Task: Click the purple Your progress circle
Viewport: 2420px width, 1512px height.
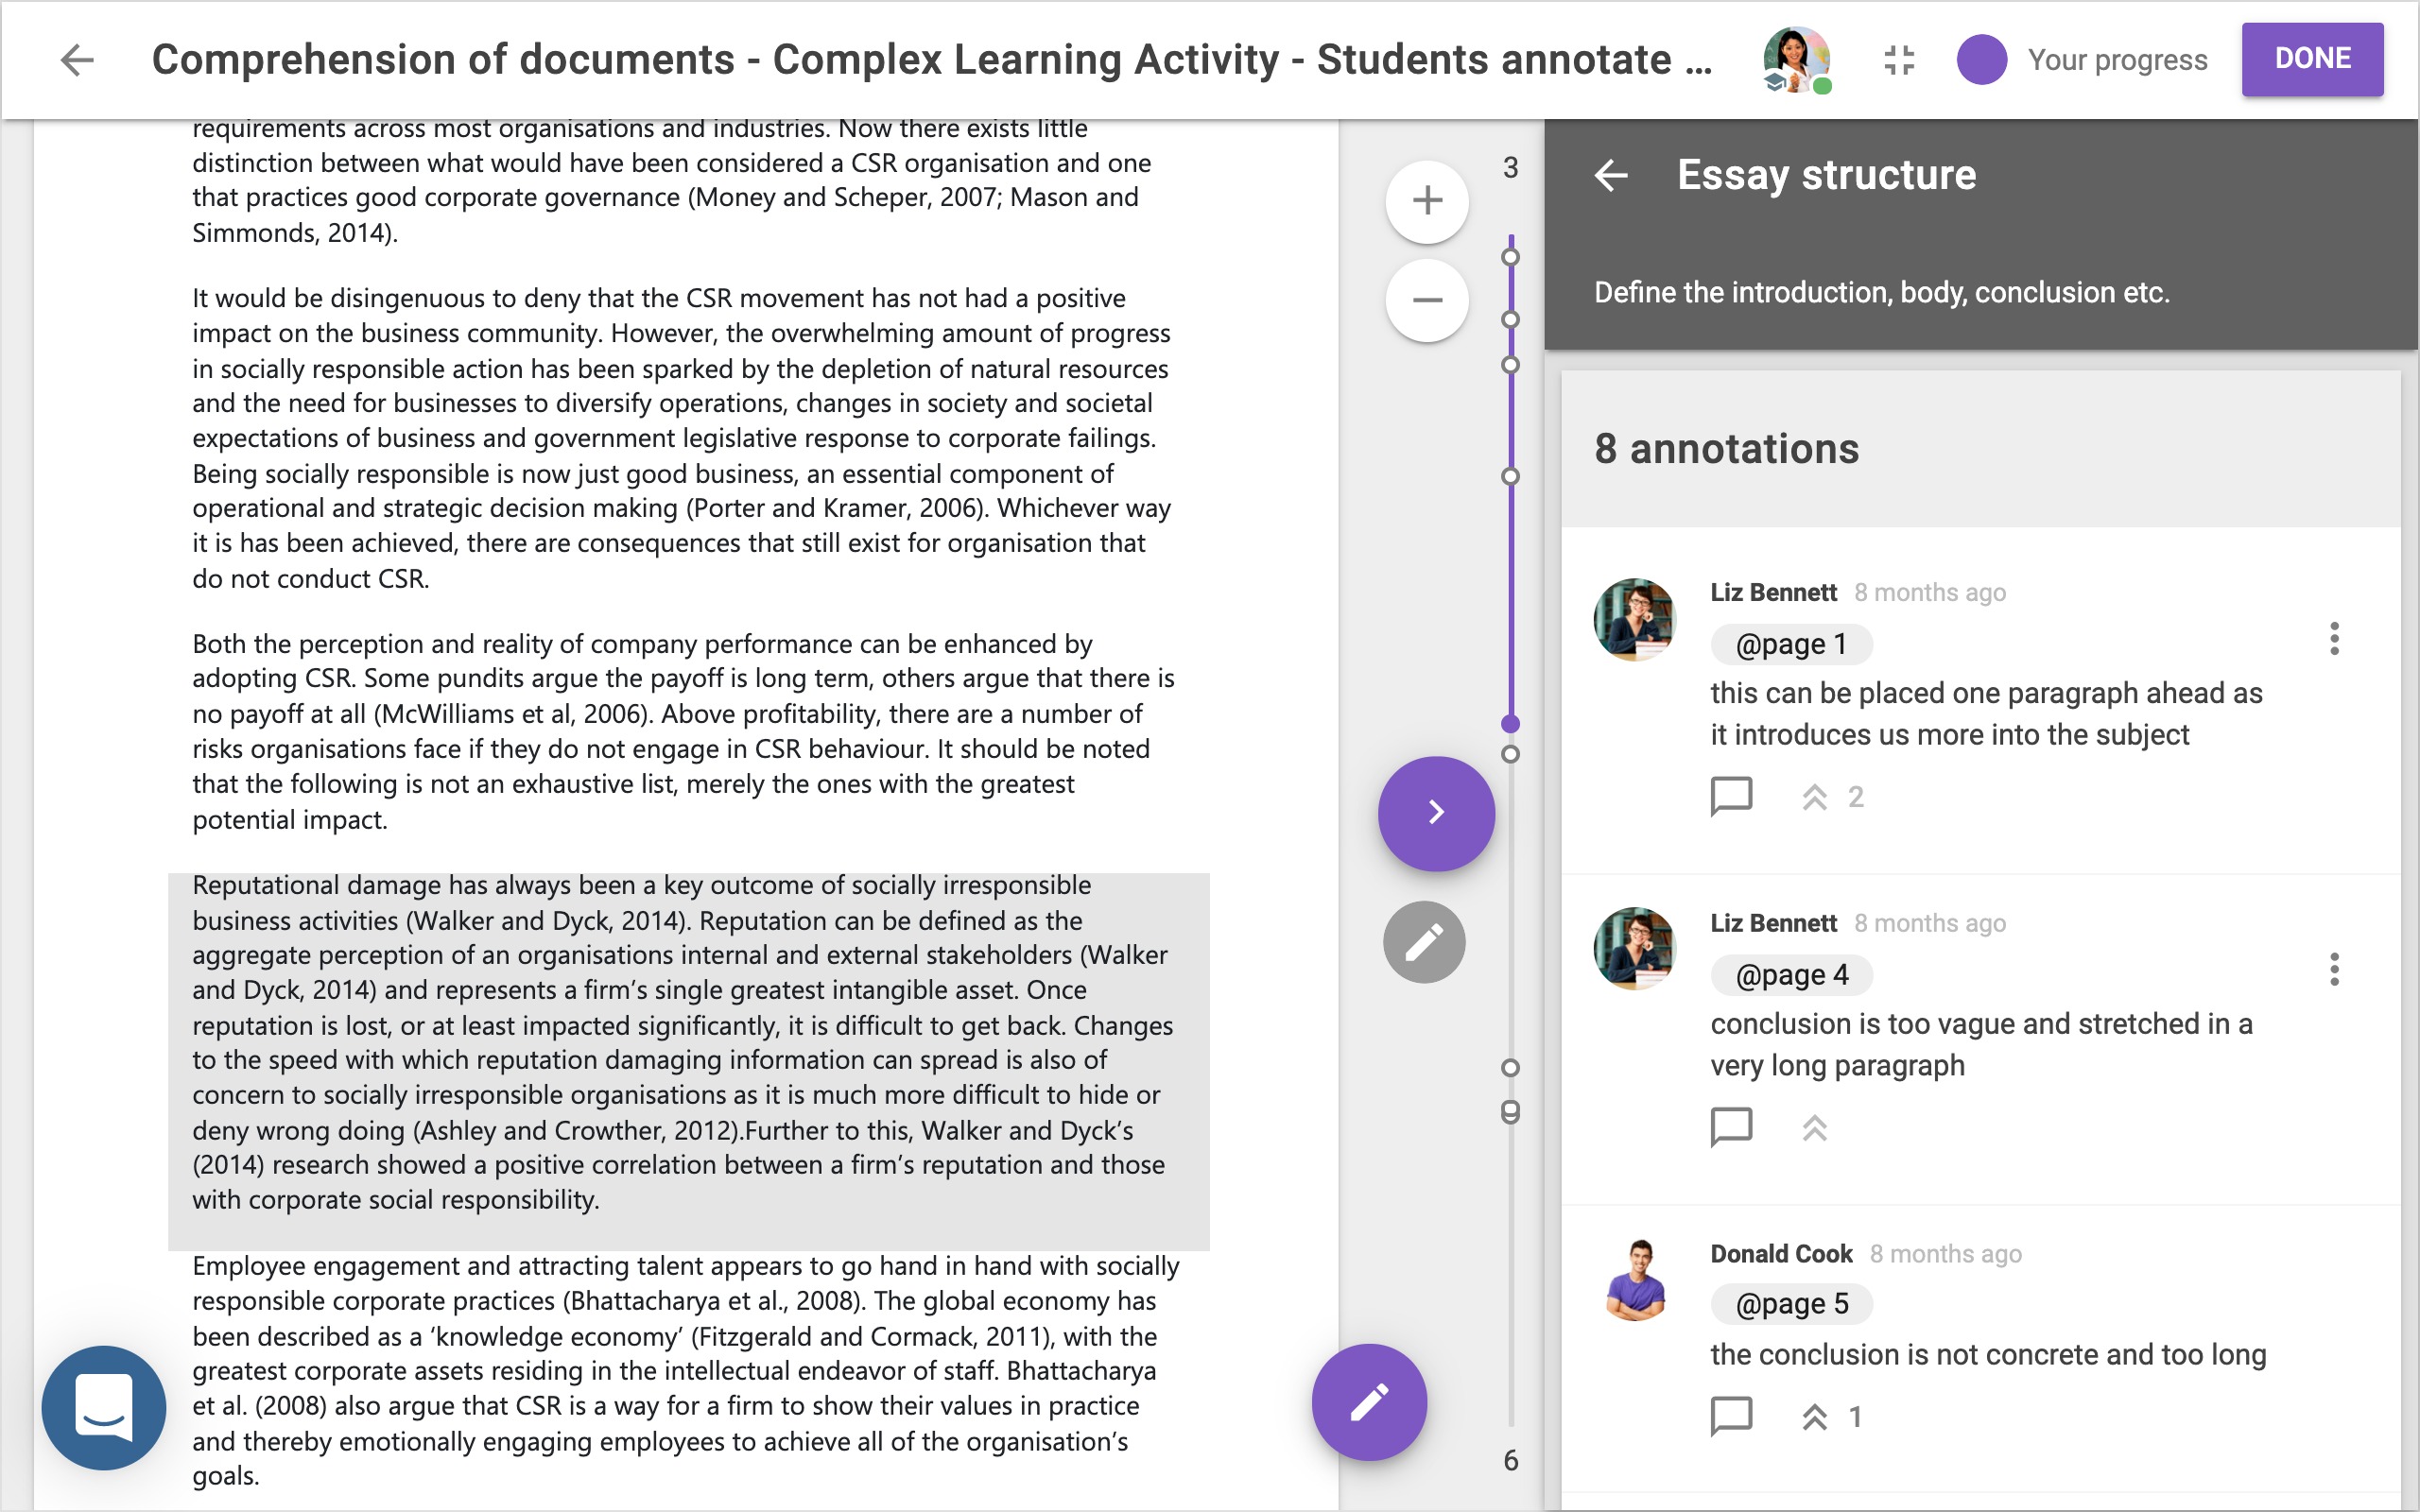Action: pyautogui.click(x=1981, y=60)
